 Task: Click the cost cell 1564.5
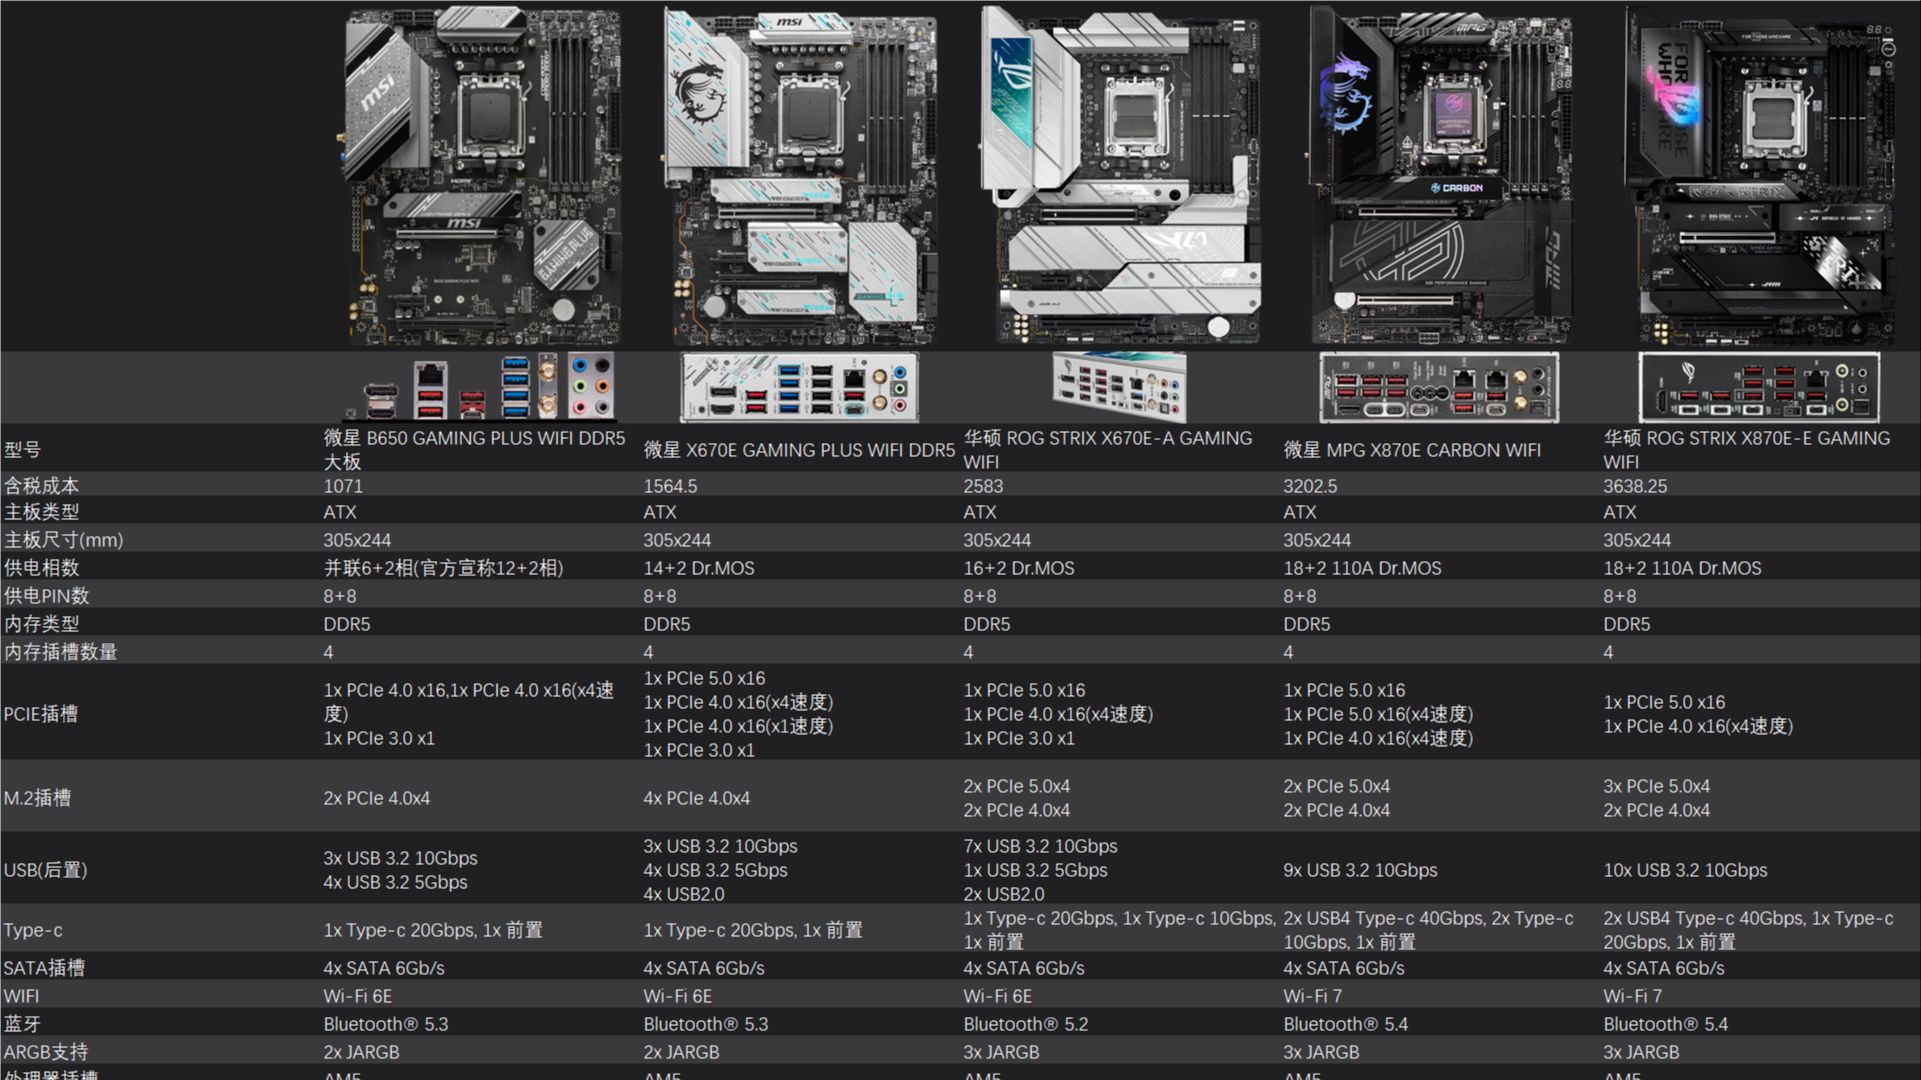(670, 486)
